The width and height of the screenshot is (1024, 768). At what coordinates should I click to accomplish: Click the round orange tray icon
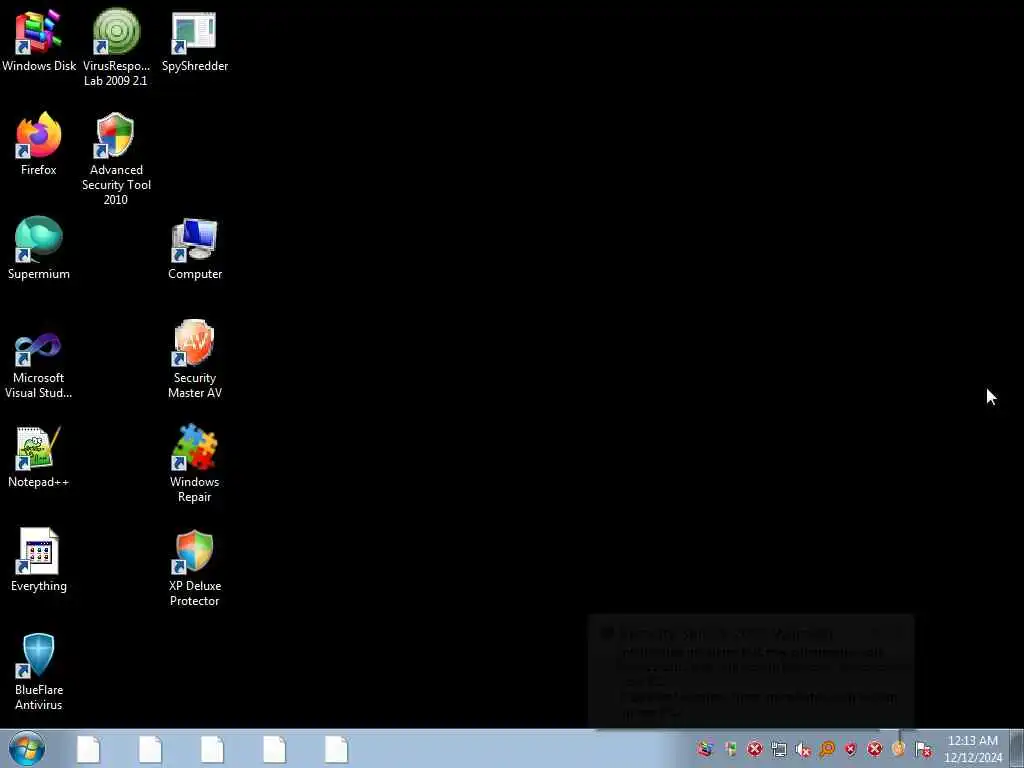coord(899,749)
